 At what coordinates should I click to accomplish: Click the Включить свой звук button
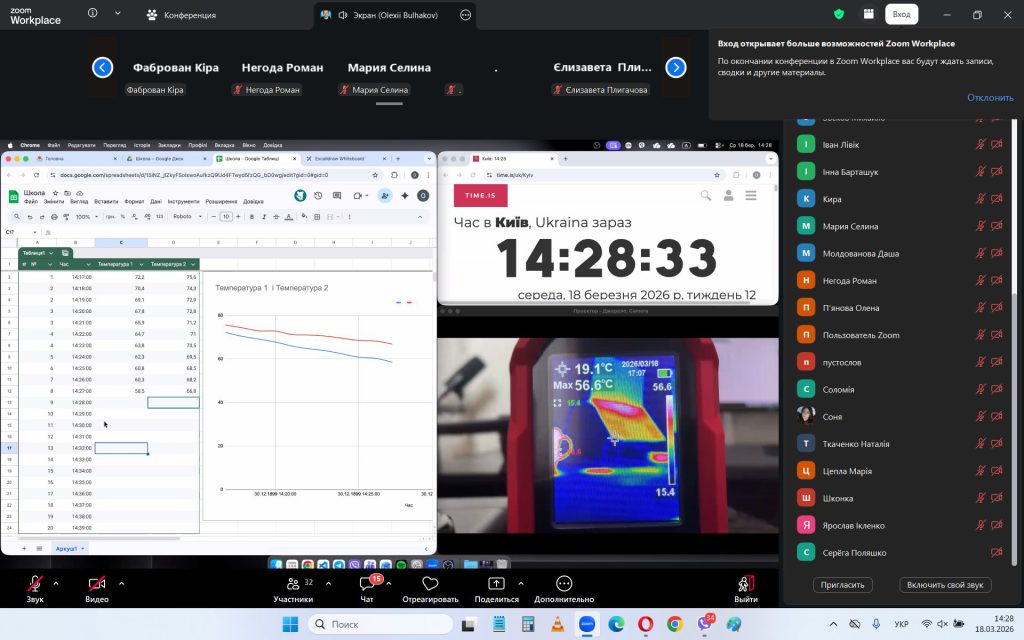tap(943, 585)
